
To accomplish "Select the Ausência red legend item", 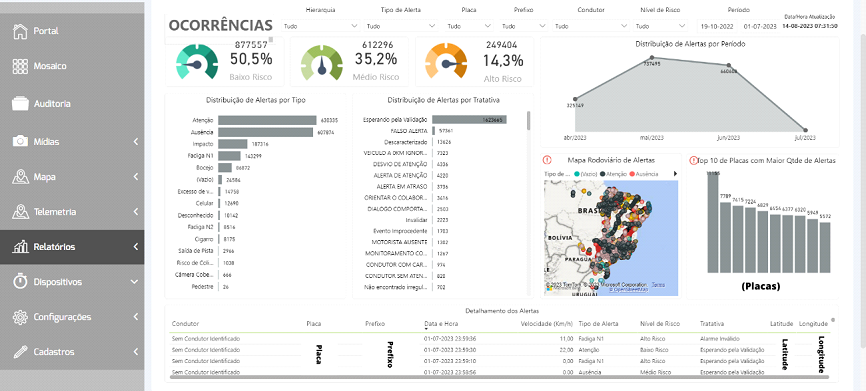I will pos(643,173).
